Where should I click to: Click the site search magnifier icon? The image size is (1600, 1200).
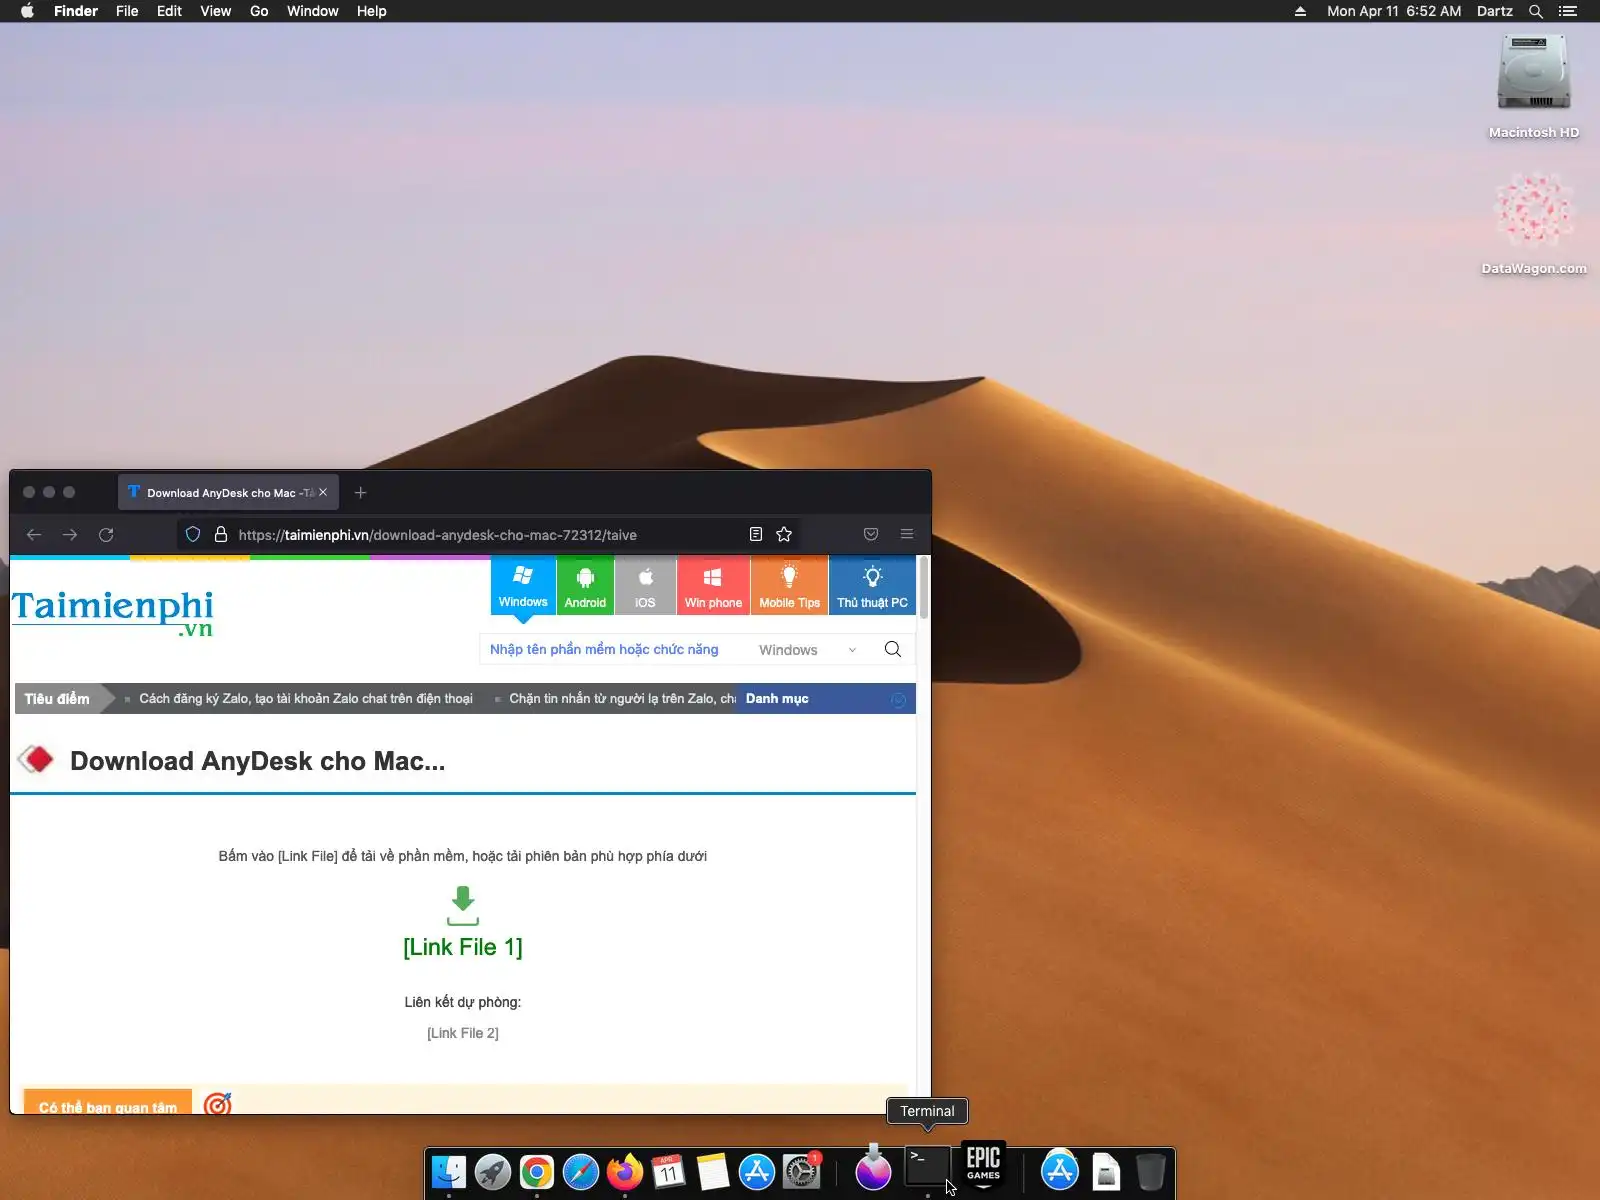893,650
